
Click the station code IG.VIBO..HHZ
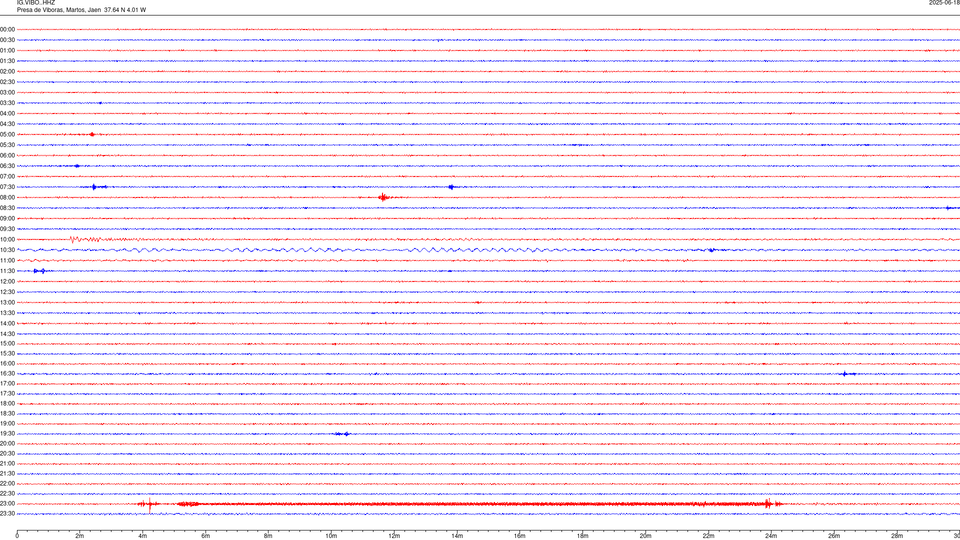click(36, 3)
